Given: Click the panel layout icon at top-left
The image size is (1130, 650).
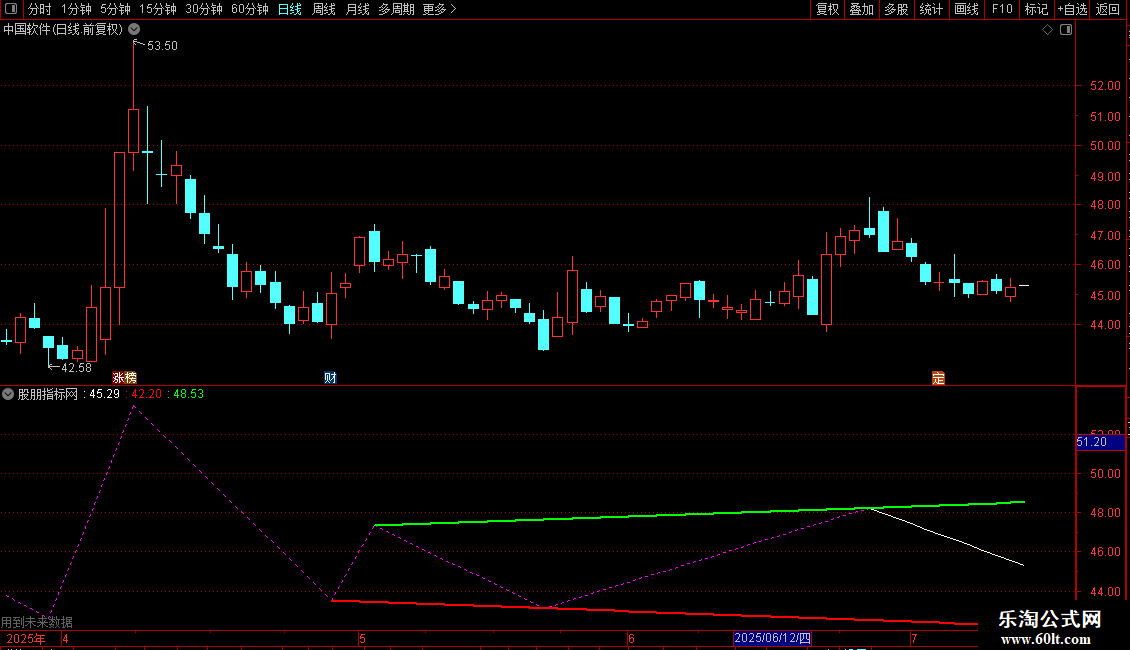Looking at the screenshot, I should (11, 9).
